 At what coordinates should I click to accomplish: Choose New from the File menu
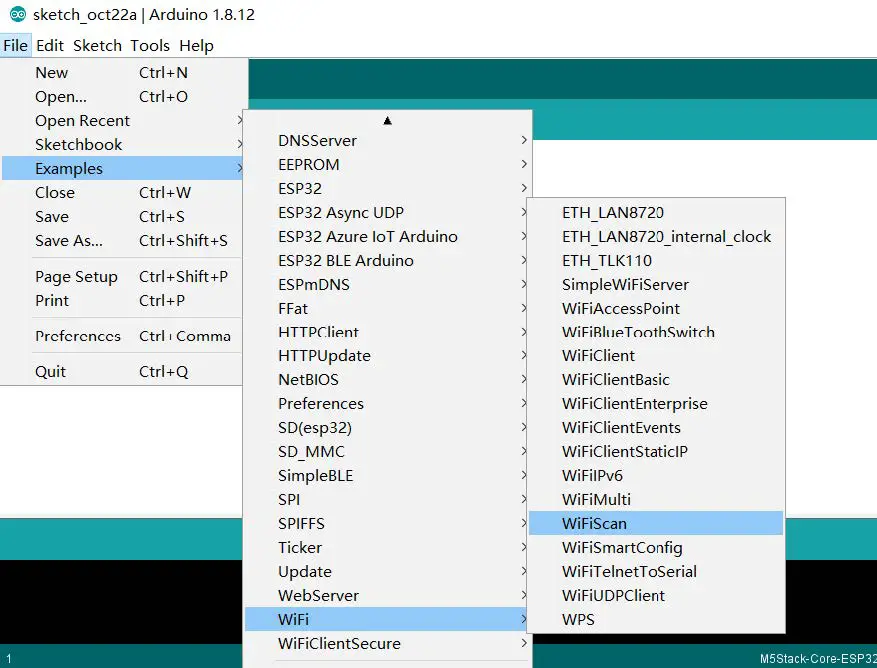(x=122, y=73)
